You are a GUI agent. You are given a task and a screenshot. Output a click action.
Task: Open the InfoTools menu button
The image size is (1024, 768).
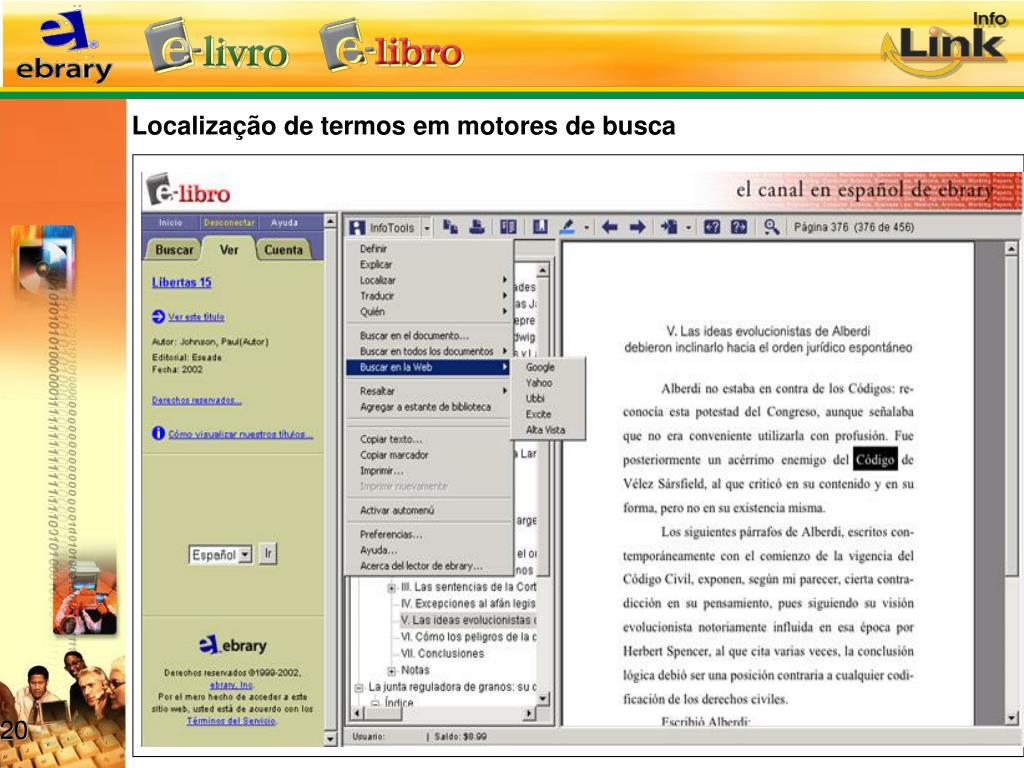[382, 227]
